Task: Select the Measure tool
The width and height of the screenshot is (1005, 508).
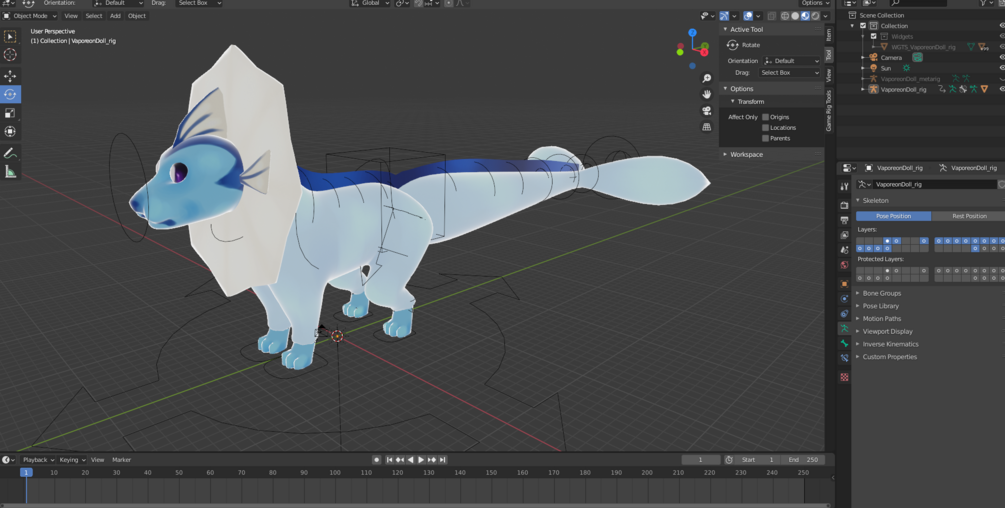Action: point(10,172)
